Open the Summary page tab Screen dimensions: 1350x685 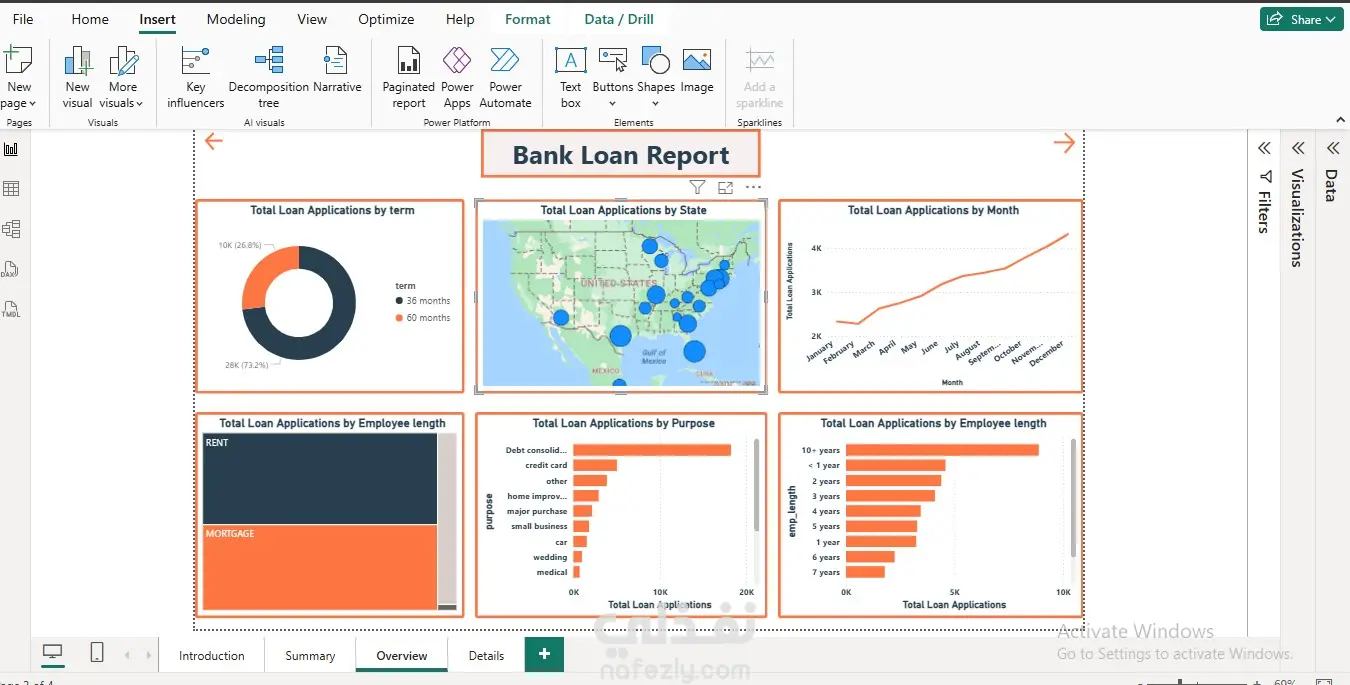point(310,656)
